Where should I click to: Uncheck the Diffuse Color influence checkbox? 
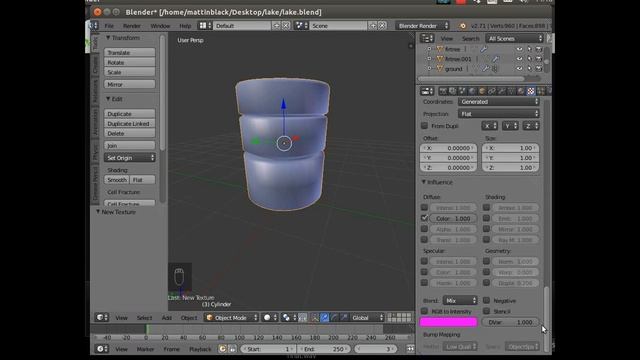[424, 218]
